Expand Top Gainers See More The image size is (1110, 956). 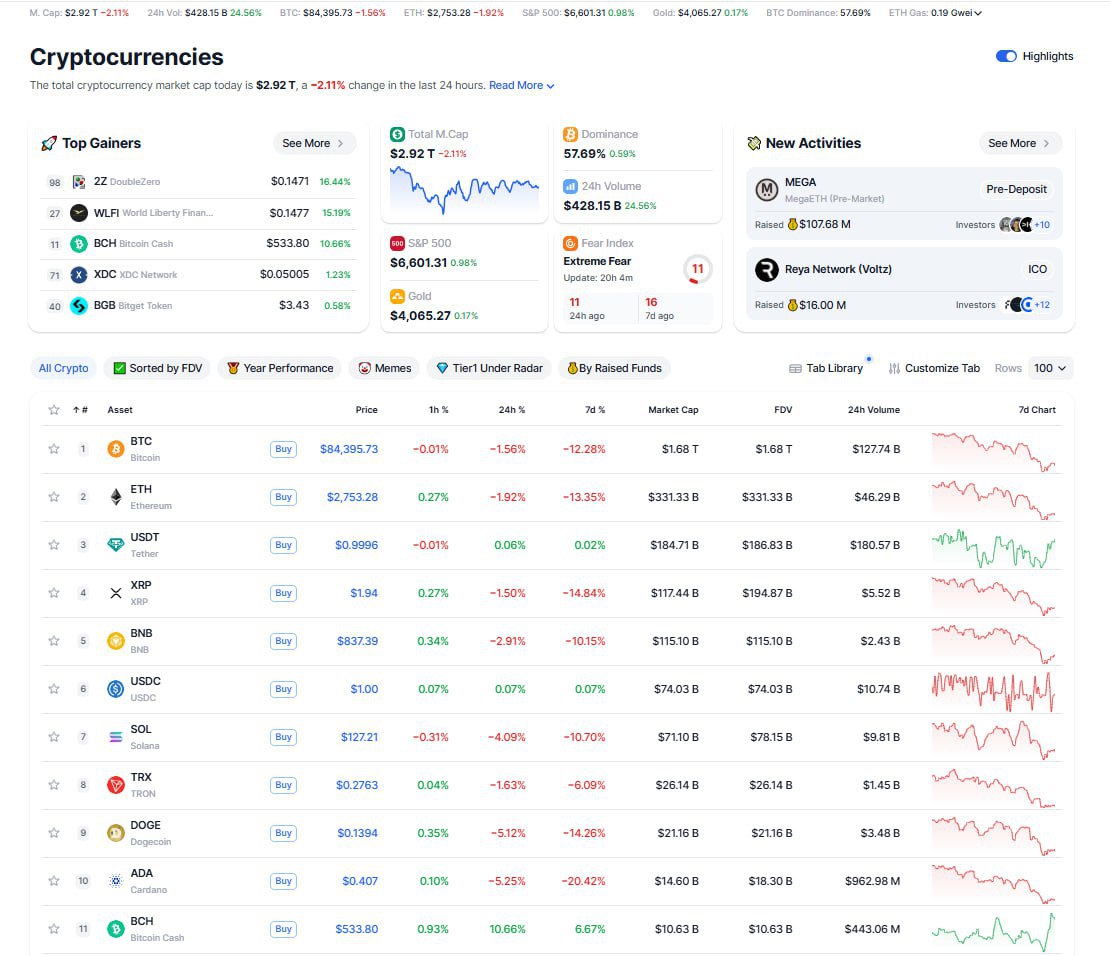(x=314, y=143)
